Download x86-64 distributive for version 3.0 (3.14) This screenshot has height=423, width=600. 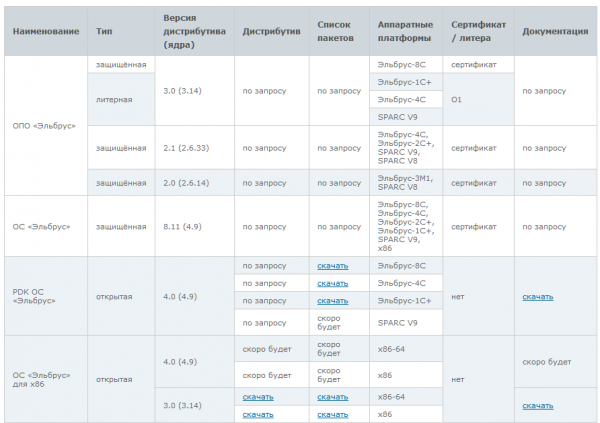(257, 397)
